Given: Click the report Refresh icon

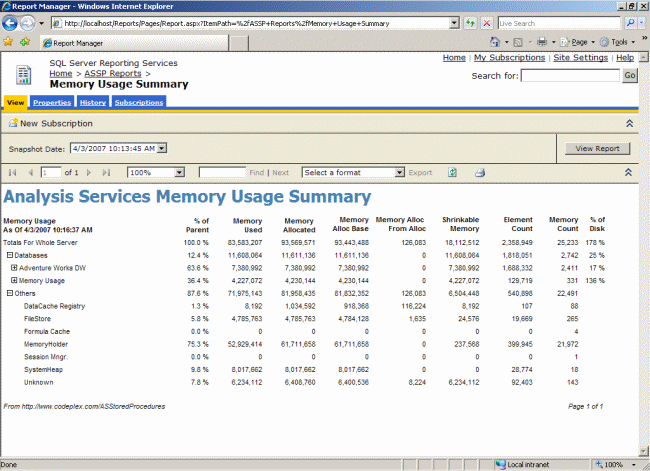Looking at the screenshot, I should tap(453, 172).
